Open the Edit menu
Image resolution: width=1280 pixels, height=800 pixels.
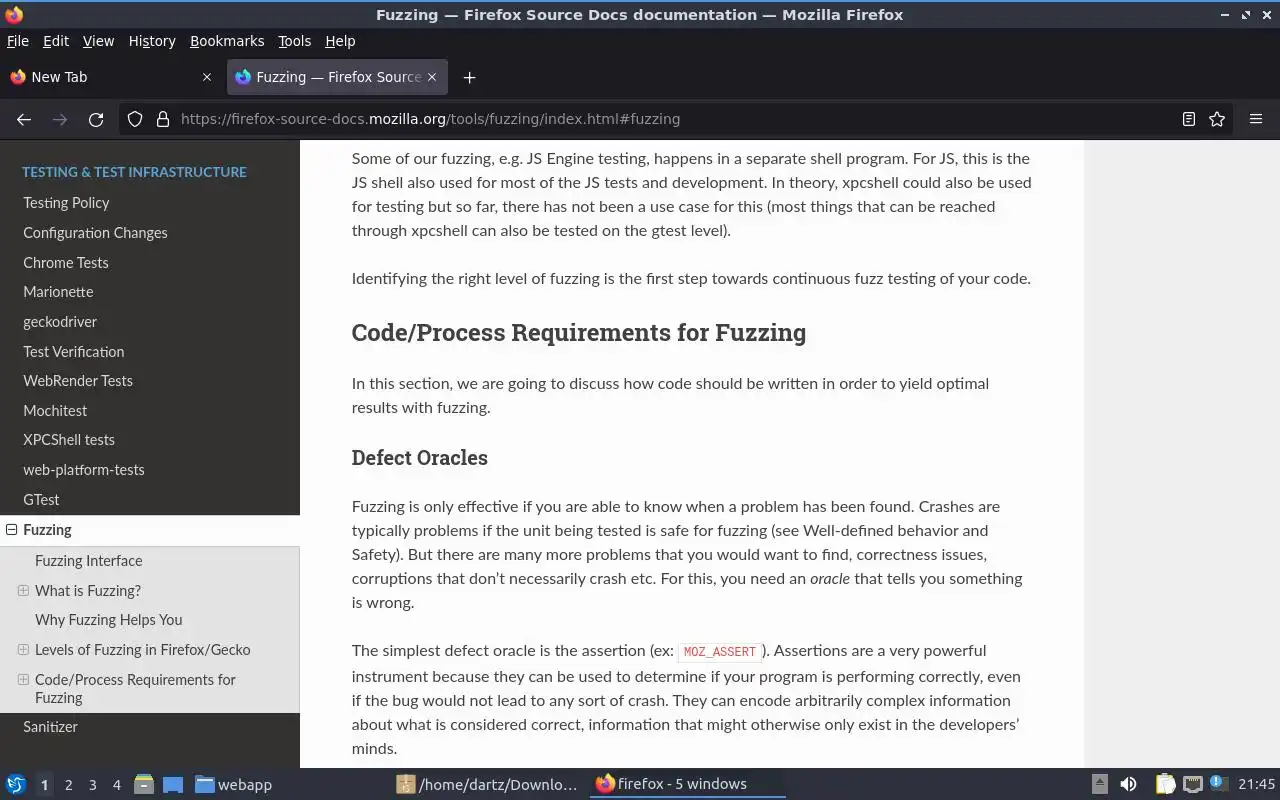56,41
